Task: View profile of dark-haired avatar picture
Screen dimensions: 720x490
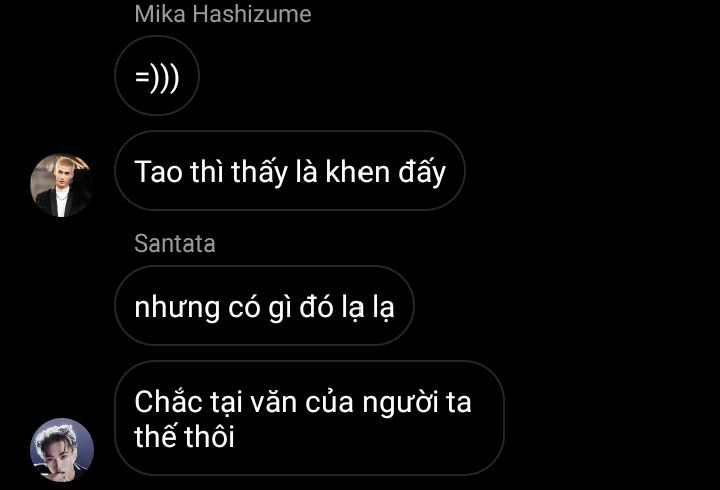Action: click(62, 450)
